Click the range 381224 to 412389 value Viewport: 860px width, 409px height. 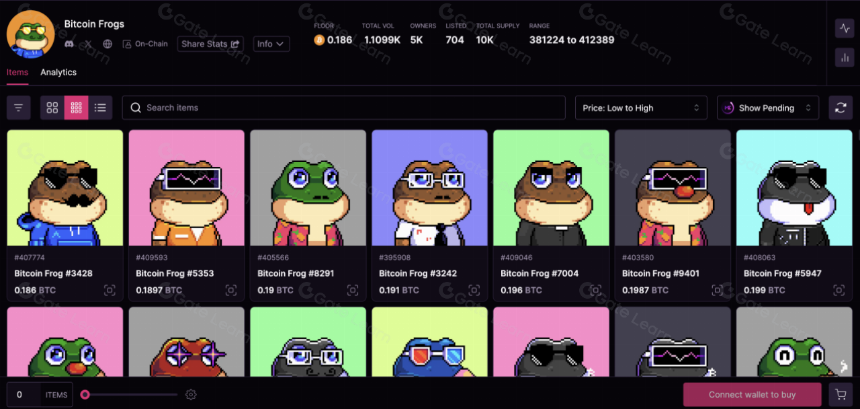[x=572, y=40]
